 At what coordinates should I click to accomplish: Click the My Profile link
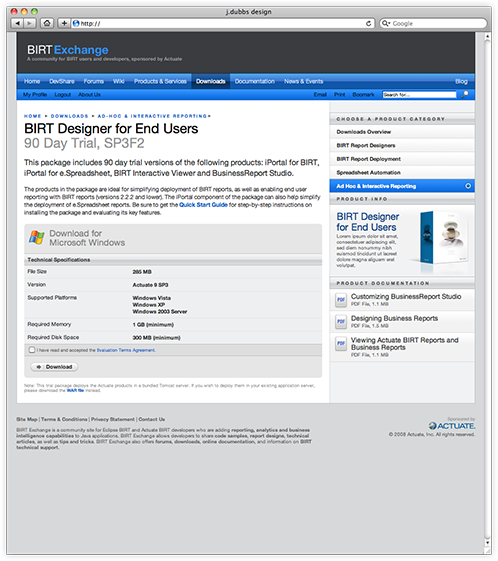click(35, 94)
